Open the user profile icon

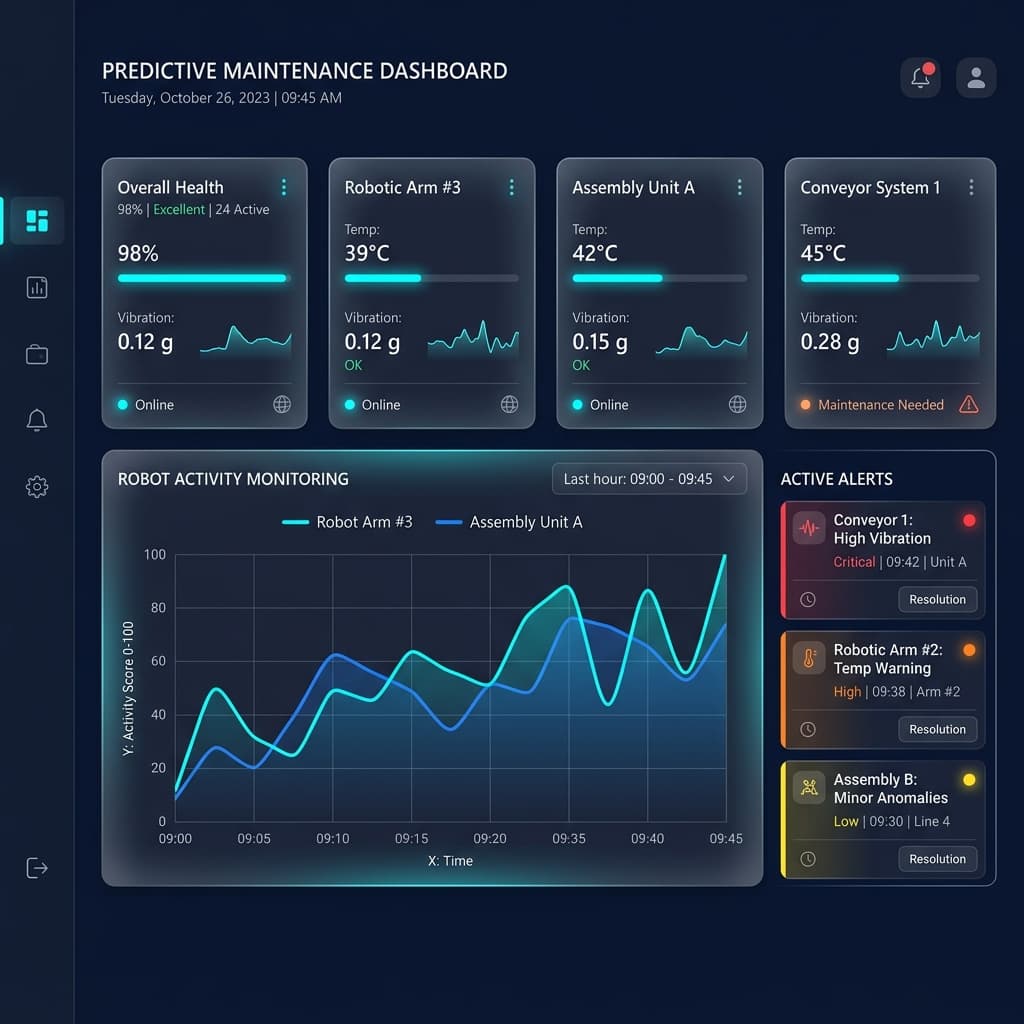tap(976, 78)
